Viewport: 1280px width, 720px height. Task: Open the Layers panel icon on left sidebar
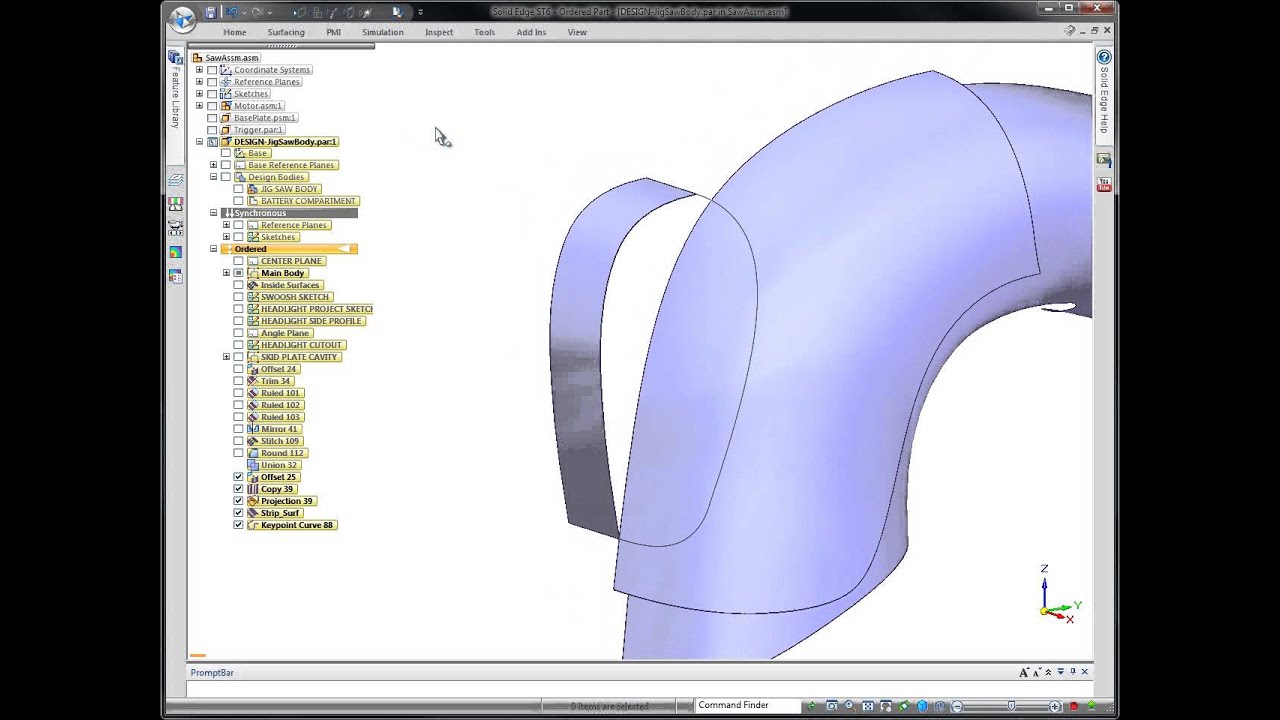tap(175, 180)
